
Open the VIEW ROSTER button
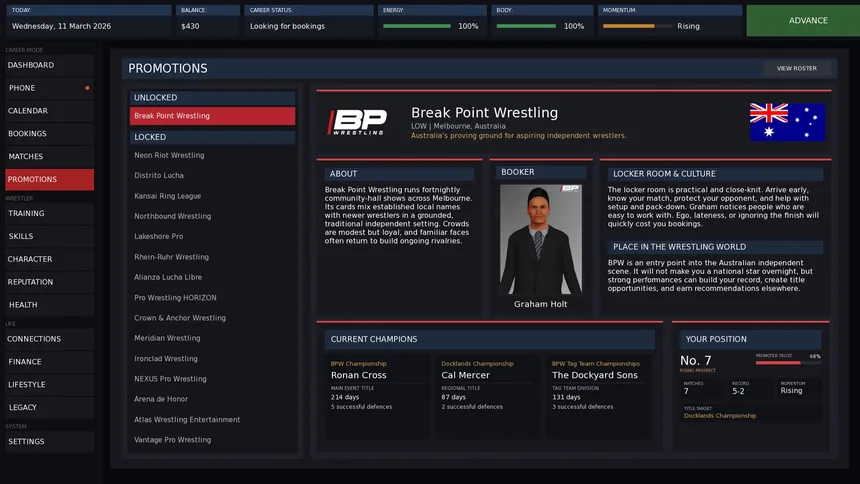(x=796, y=69)
